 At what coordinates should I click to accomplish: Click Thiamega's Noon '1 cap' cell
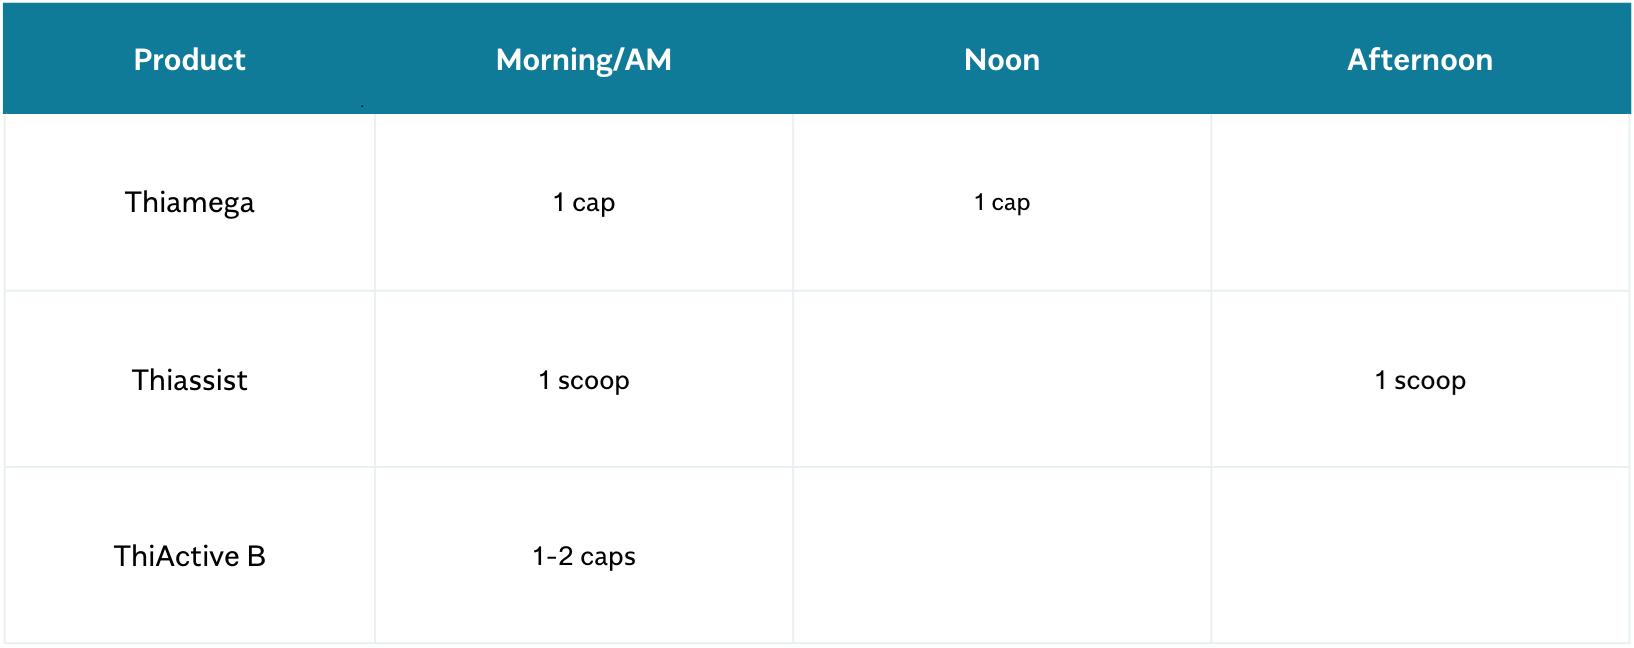[1002, 203]
